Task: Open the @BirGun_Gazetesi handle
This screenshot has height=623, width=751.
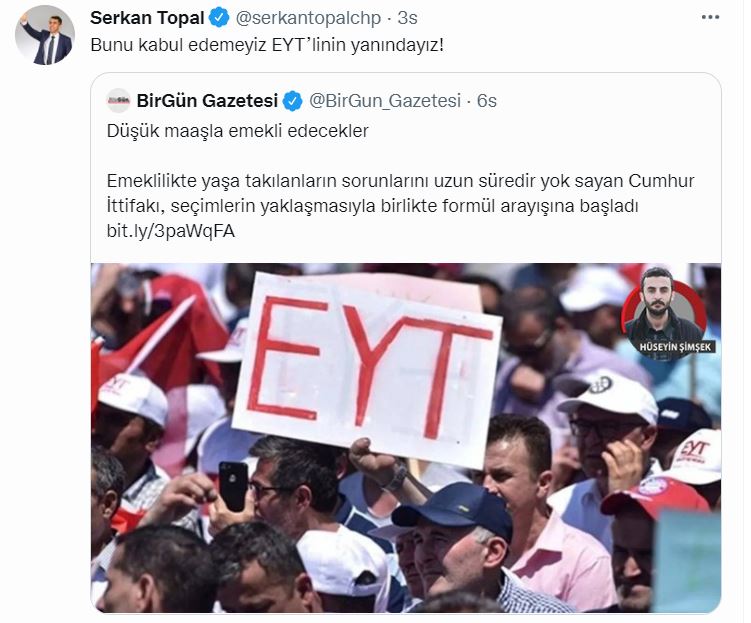Action: (385, 101)
